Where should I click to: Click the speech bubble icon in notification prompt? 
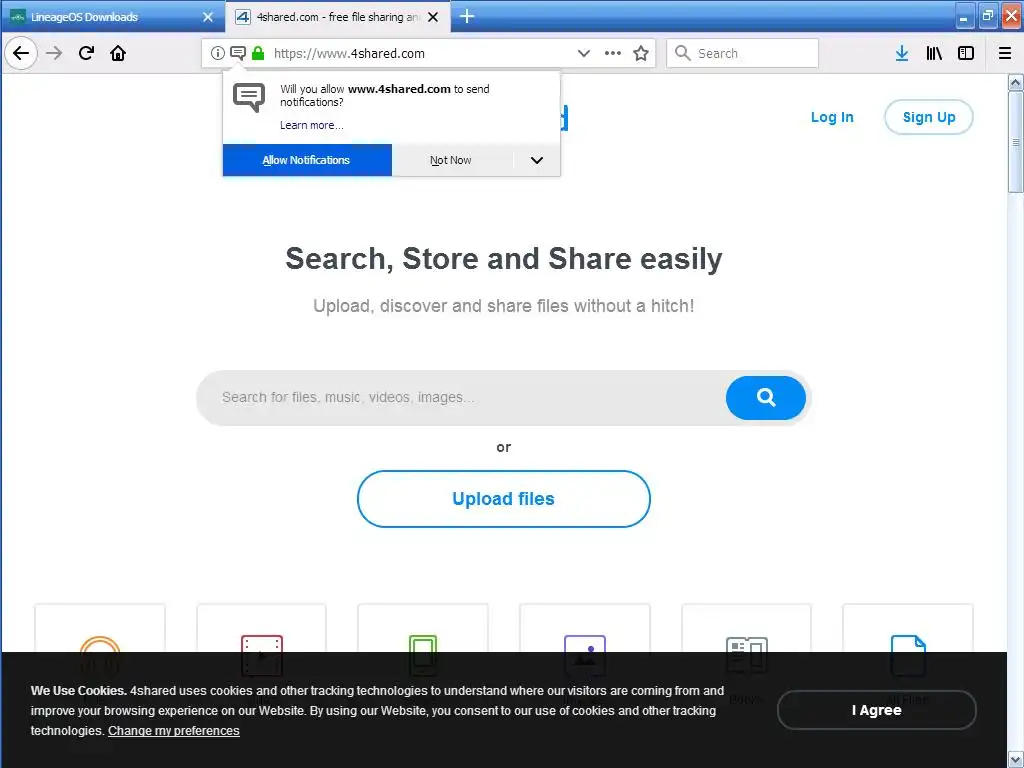[x=249, y=98]
